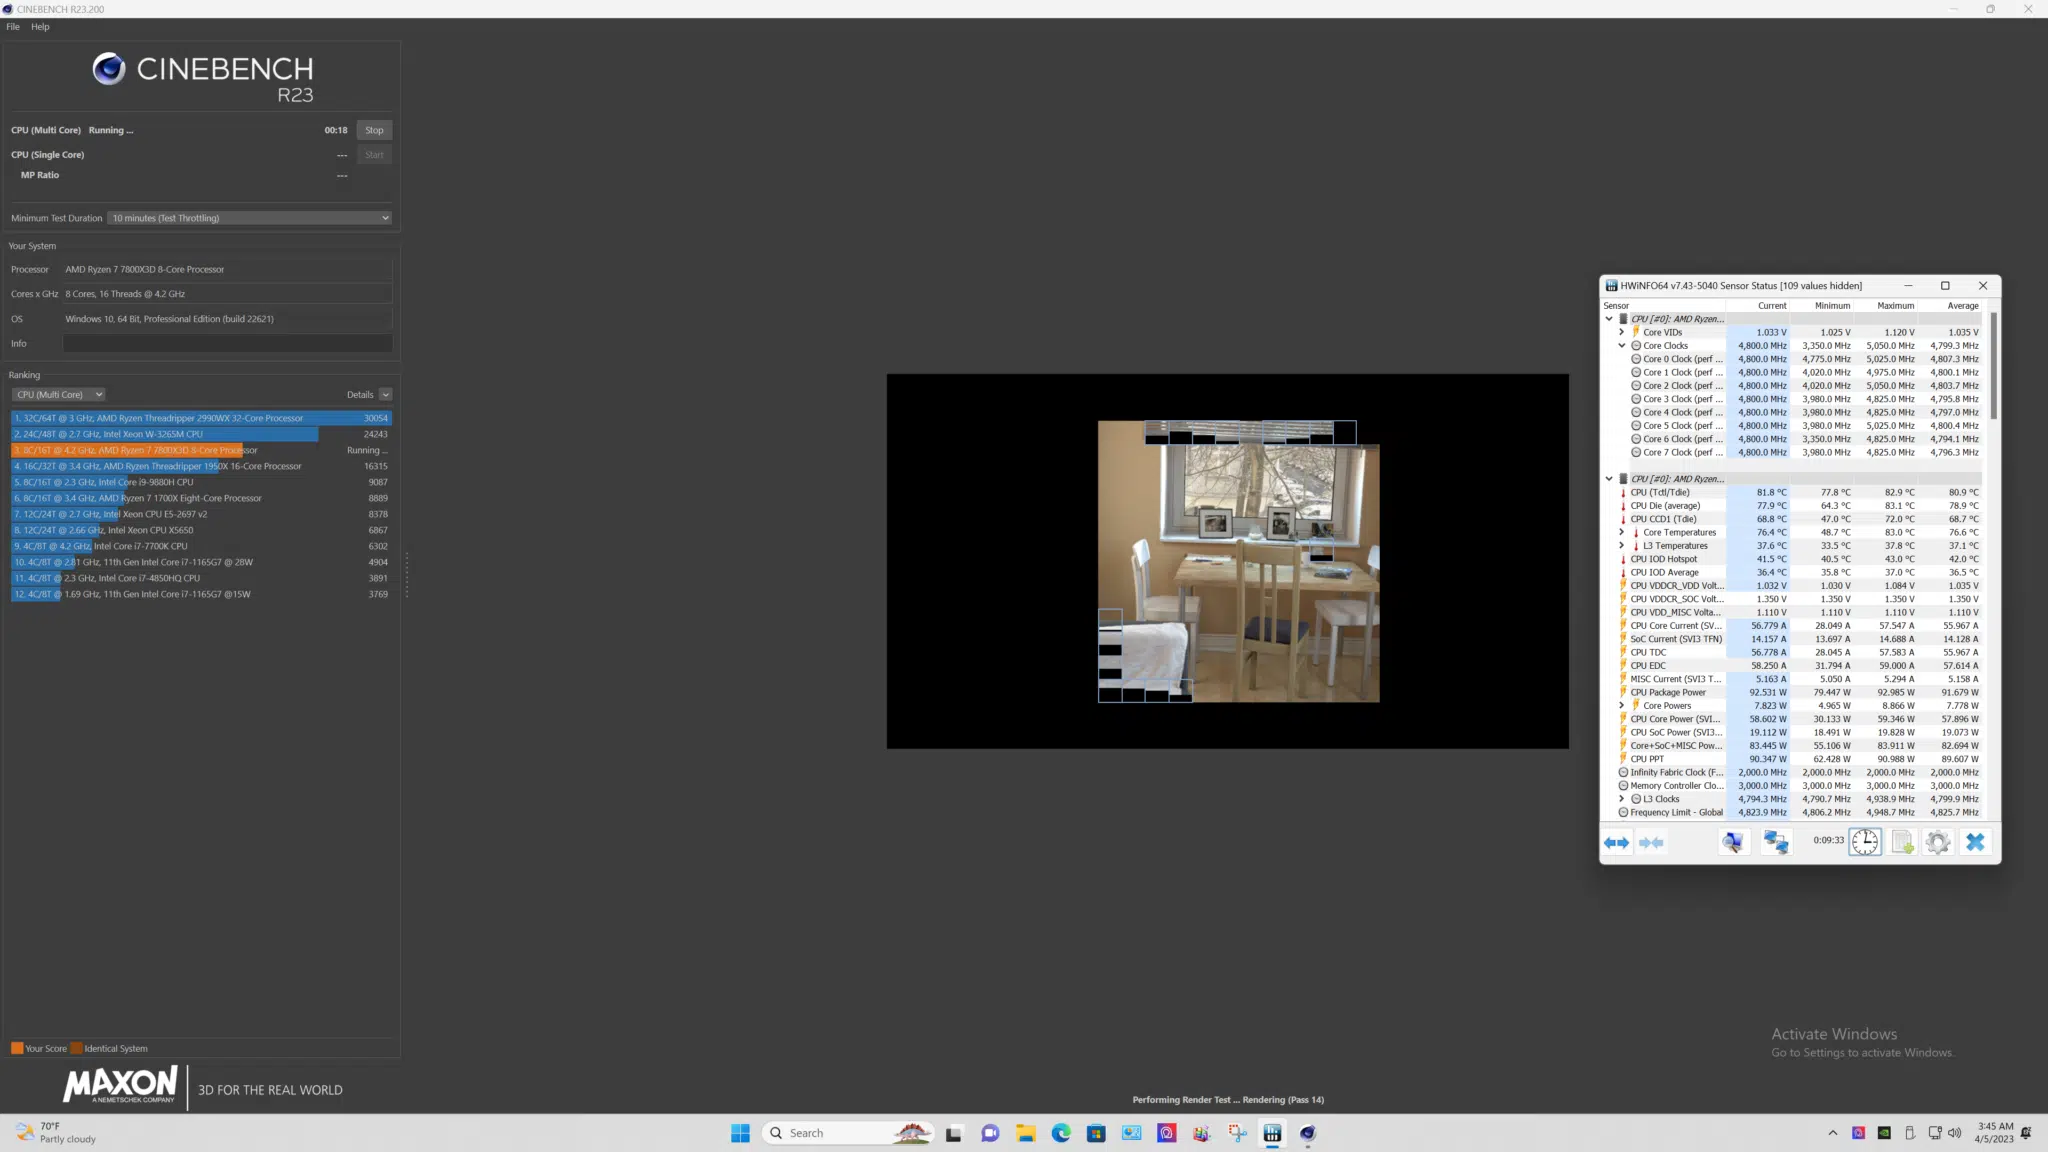
Task: Open Task View from taskbar
Action: pyautogui.click(x=954, y=1133)
